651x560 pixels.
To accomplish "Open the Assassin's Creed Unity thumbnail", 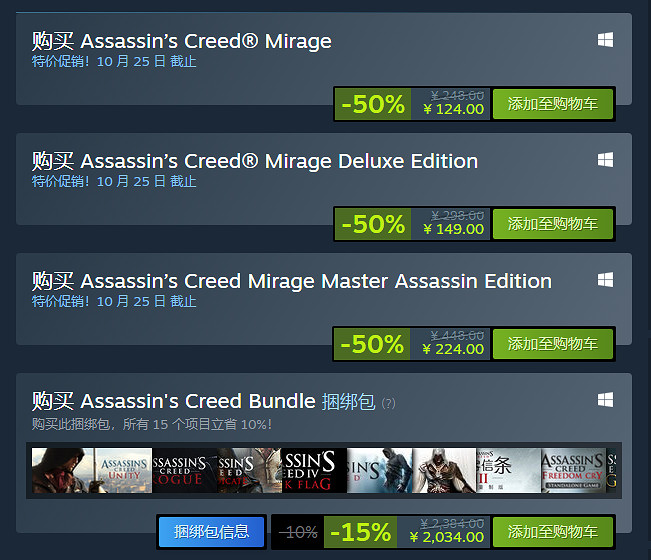I will coord(123,470).
